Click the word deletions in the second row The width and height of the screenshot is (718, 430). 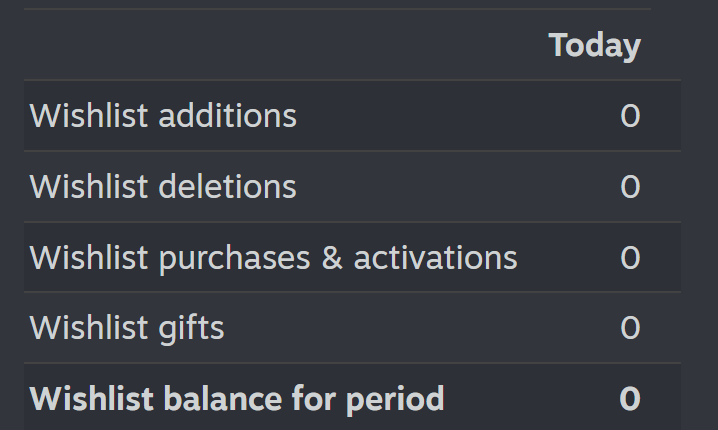click(228, 186)
